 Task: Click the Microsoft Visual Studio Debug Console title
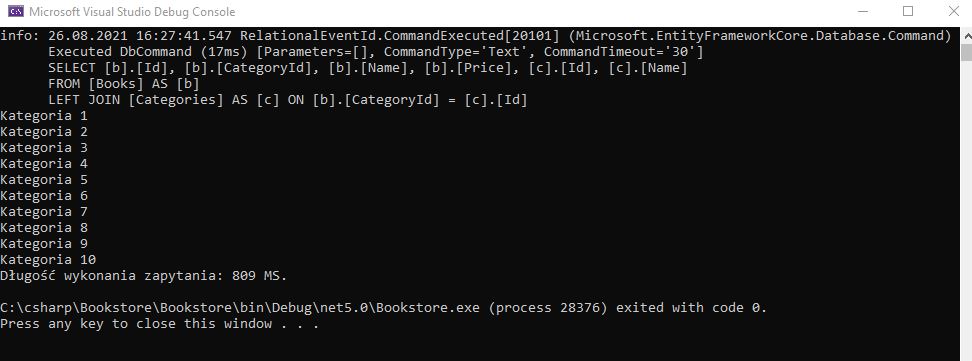(x=132, y=12)
